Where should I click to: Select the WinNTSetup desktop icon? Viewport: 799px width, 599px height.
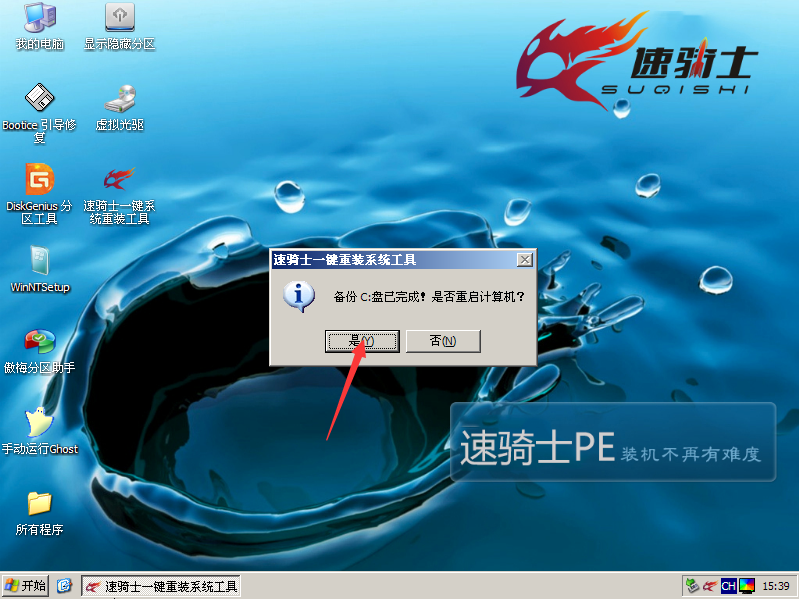tap(40, 269)
